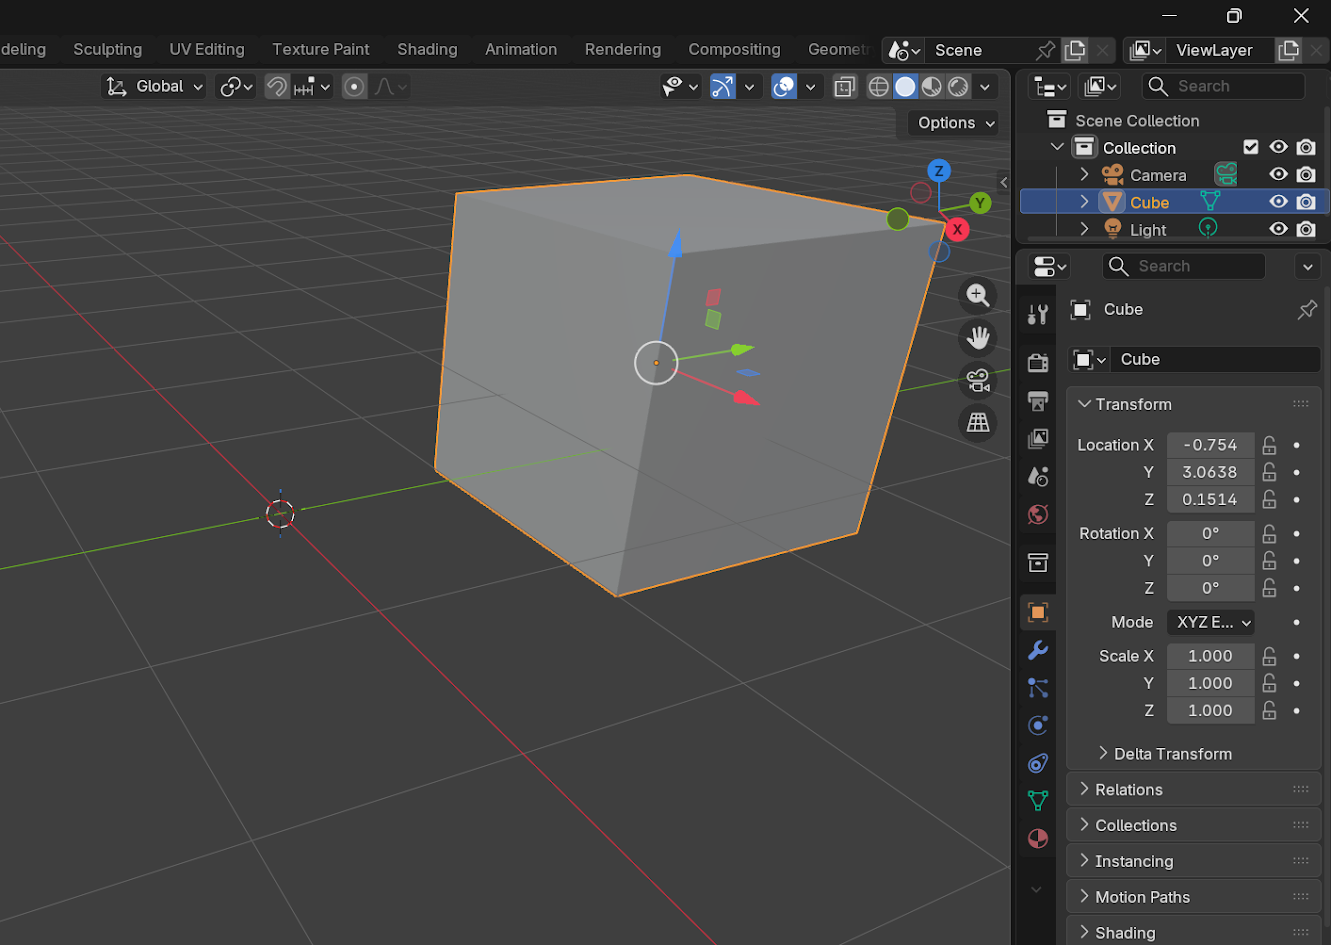The image size is (1331, 945).
Task: Expand the Relations panel
Action: [x=1128, y=790]
